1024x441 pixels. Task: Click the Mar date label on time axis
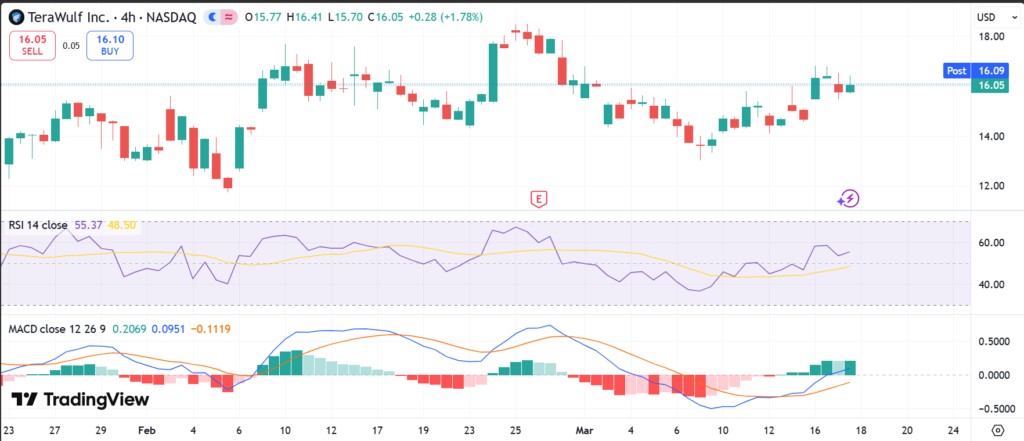coord(584,431)
